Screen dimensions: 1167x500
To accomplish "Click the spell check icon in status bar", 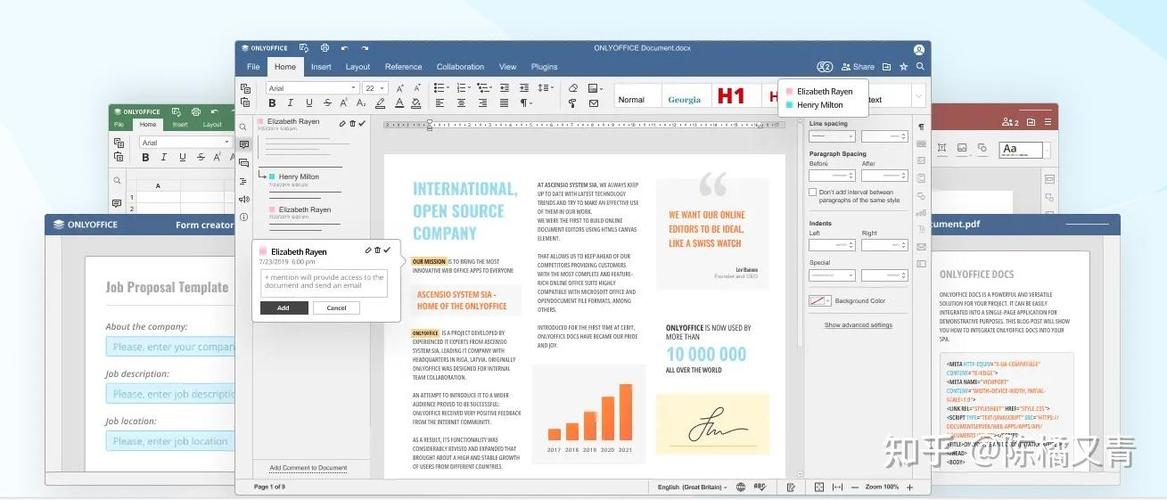I will (x=760, y=487).
